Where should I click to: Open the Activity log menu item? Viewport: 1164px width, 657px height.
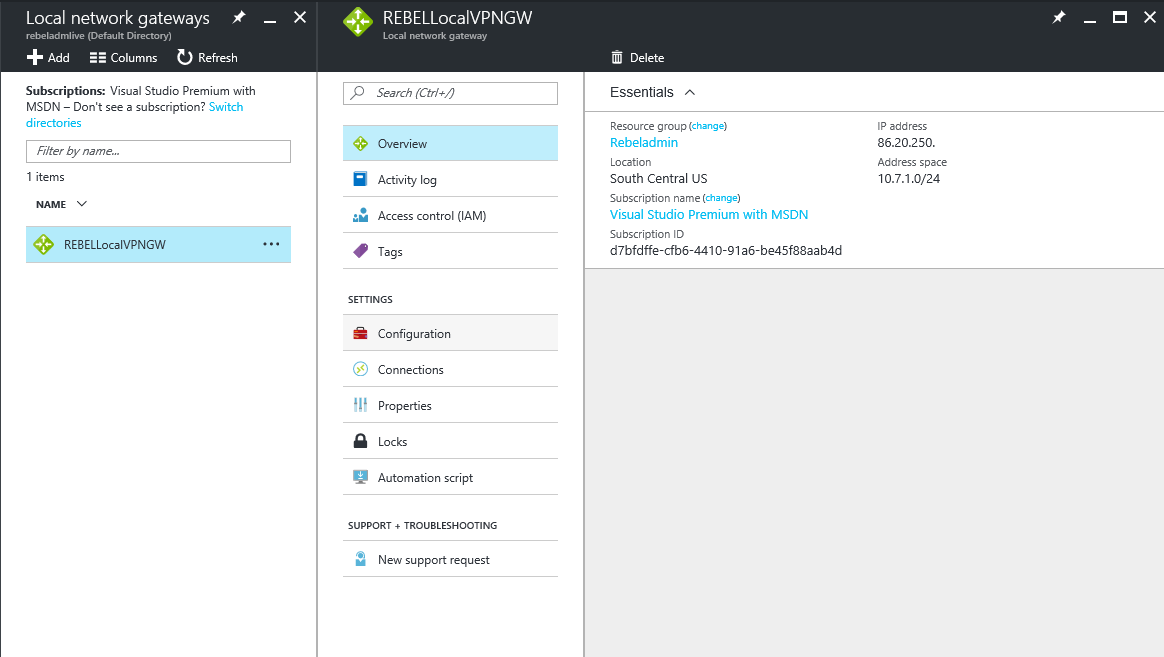coord(451,179)
